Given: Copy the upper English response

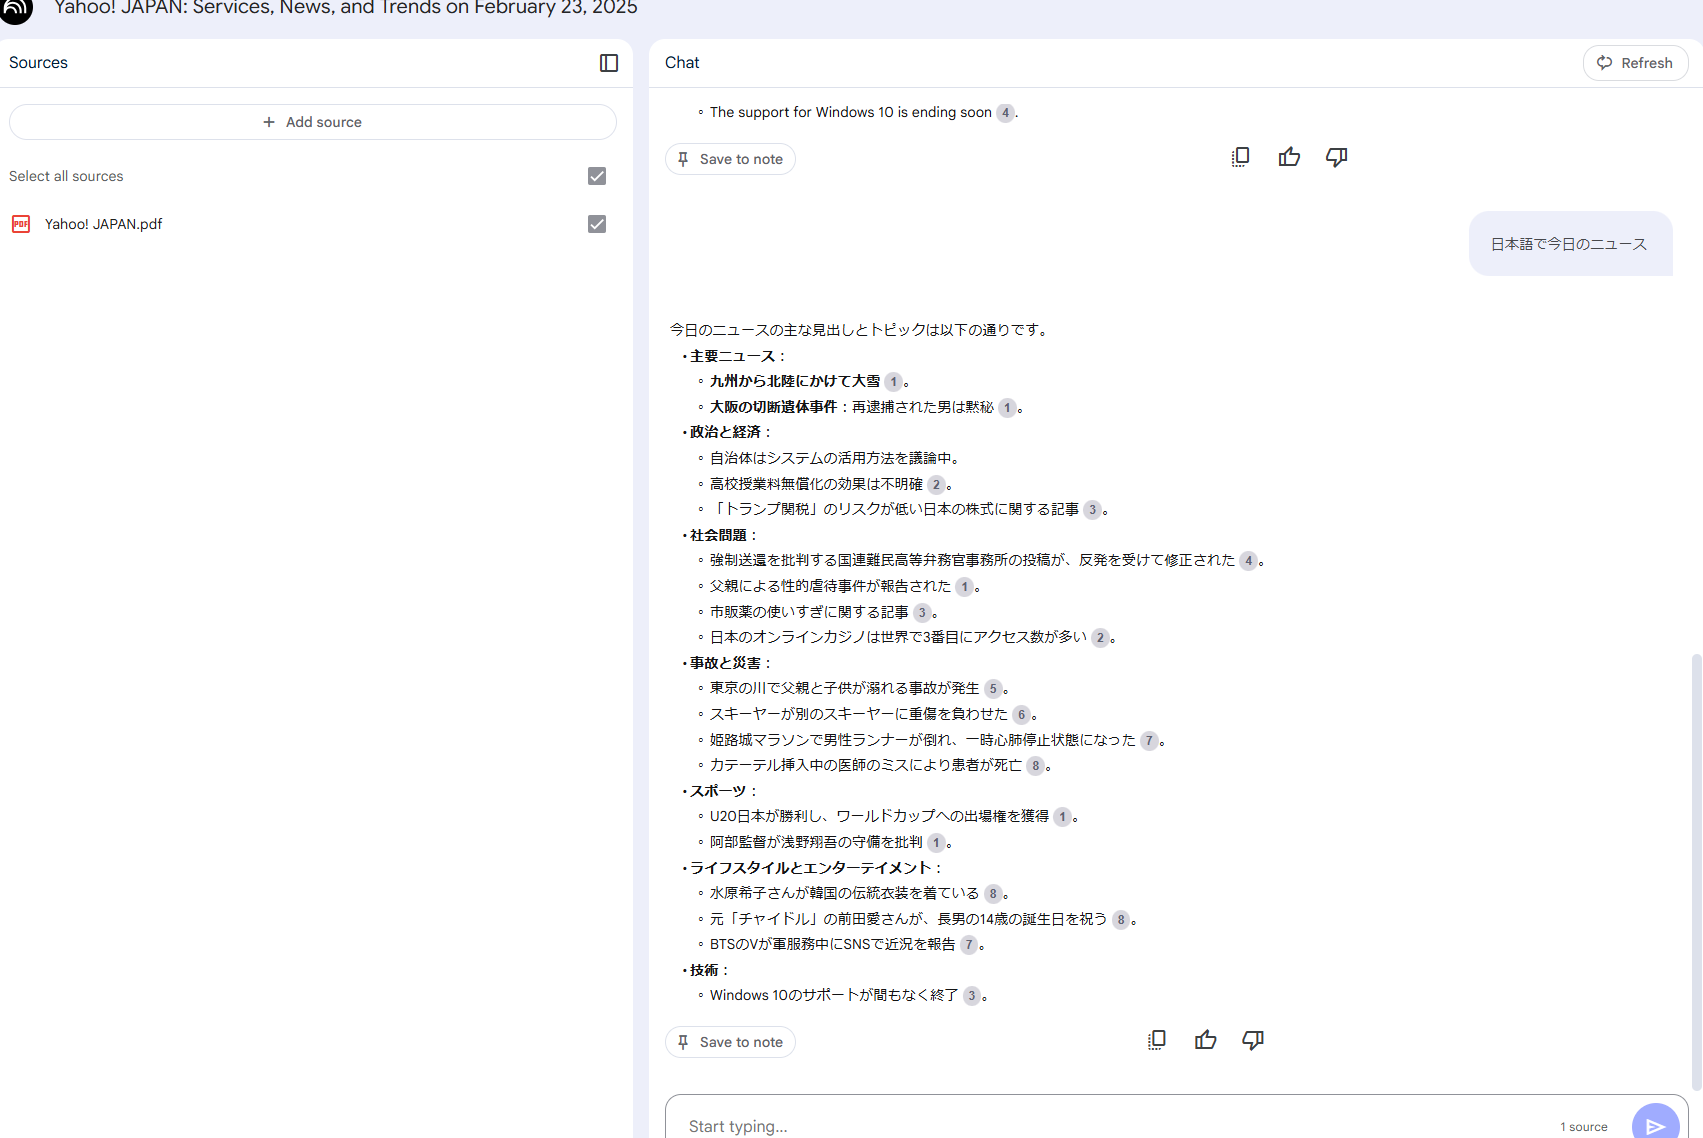Looking at the screenshot, I should (1241, 157).
